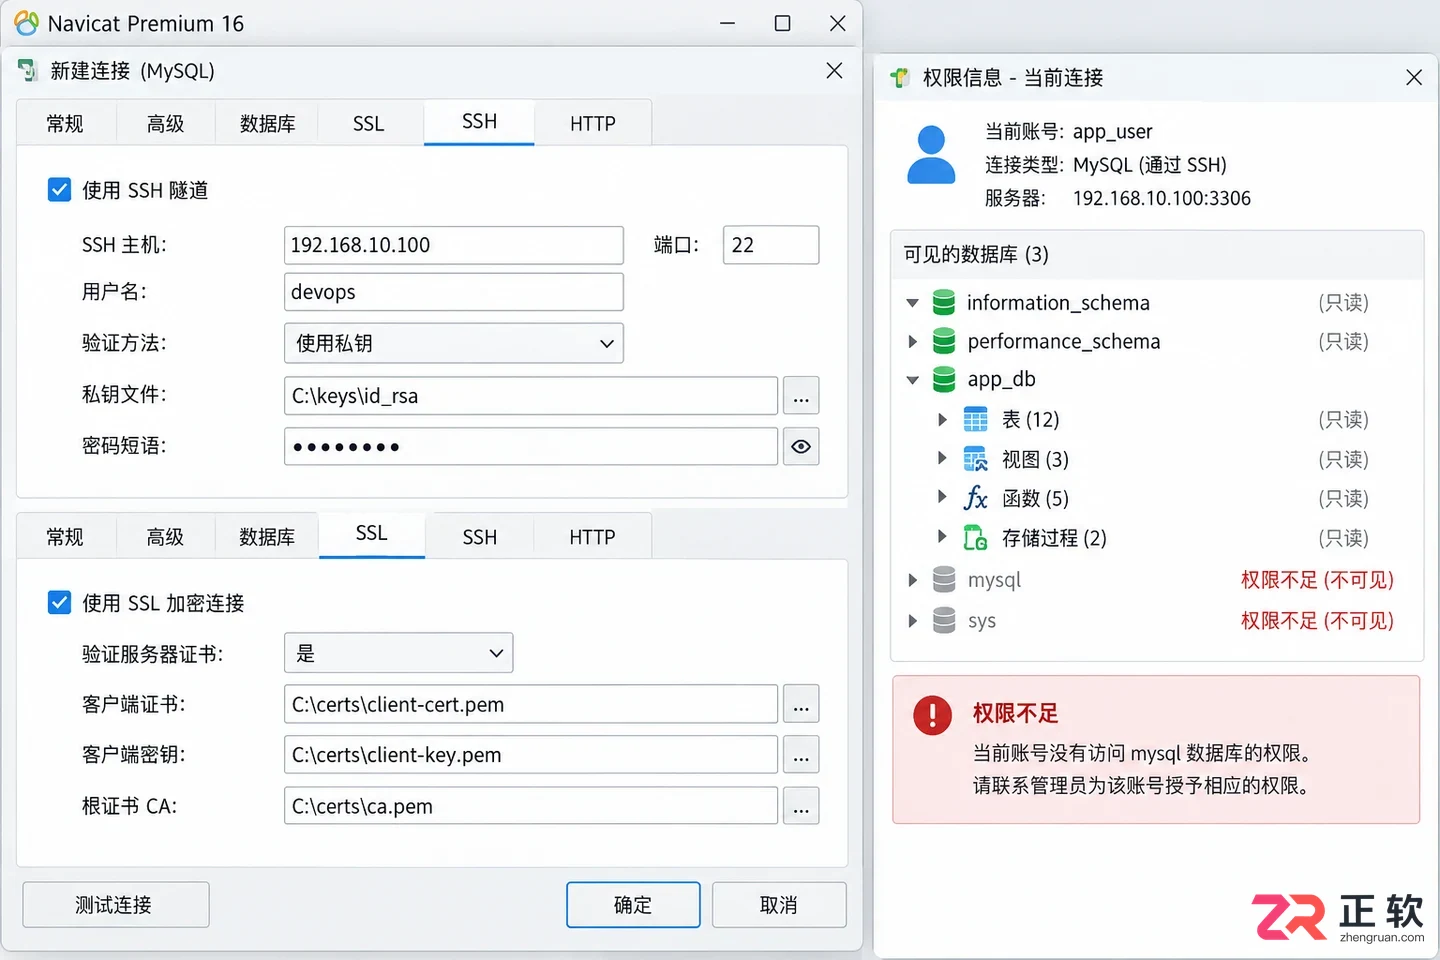The width and height of the screenshot is (1440, 960).
Task: Click the SSH 主机 input field
Action: [x=454, y=245]
